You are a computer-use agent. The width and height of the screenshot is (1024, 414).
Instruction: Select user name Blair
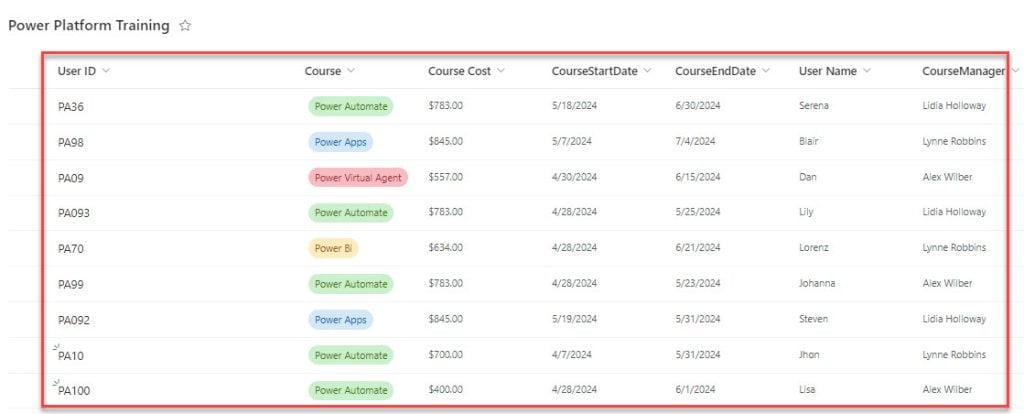point(808,141)
